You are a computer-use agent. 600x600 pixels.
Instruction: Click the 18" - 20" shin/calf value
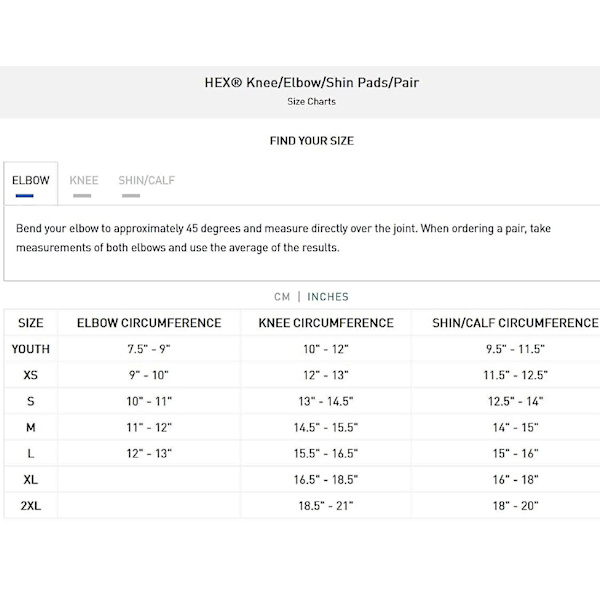(515, 505)
